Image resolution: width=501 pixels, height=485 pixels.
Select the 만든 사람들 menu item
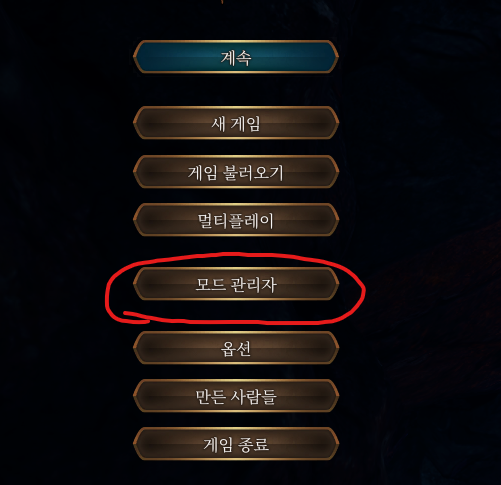(x=236, y=396)
